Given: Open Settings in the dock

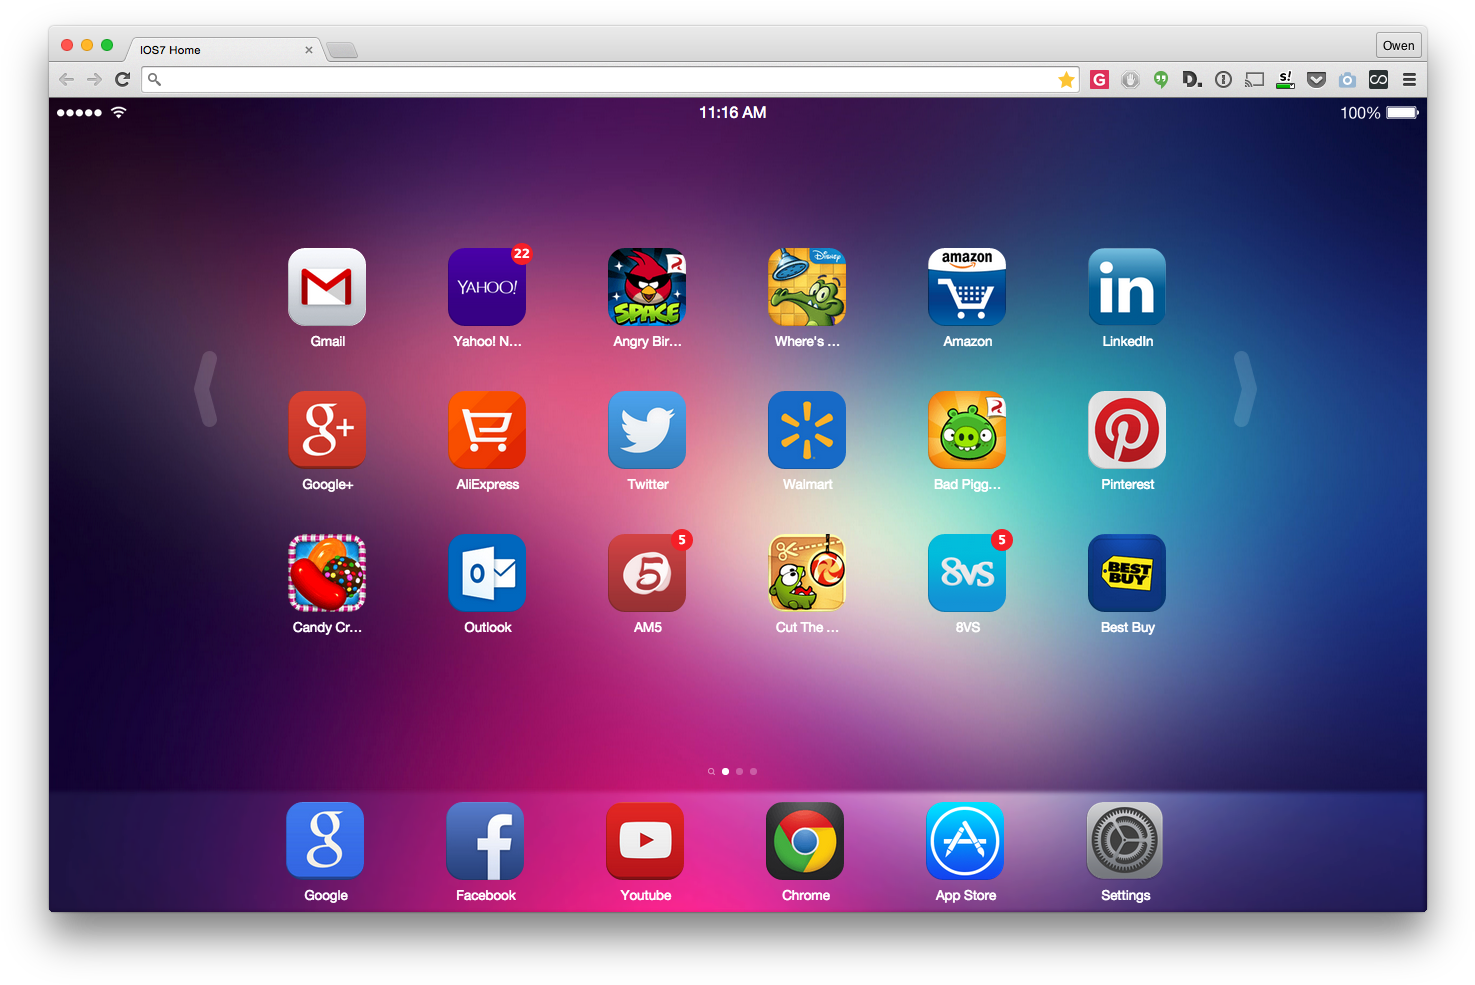Looking at the screenshot, I should [1125, 841].
